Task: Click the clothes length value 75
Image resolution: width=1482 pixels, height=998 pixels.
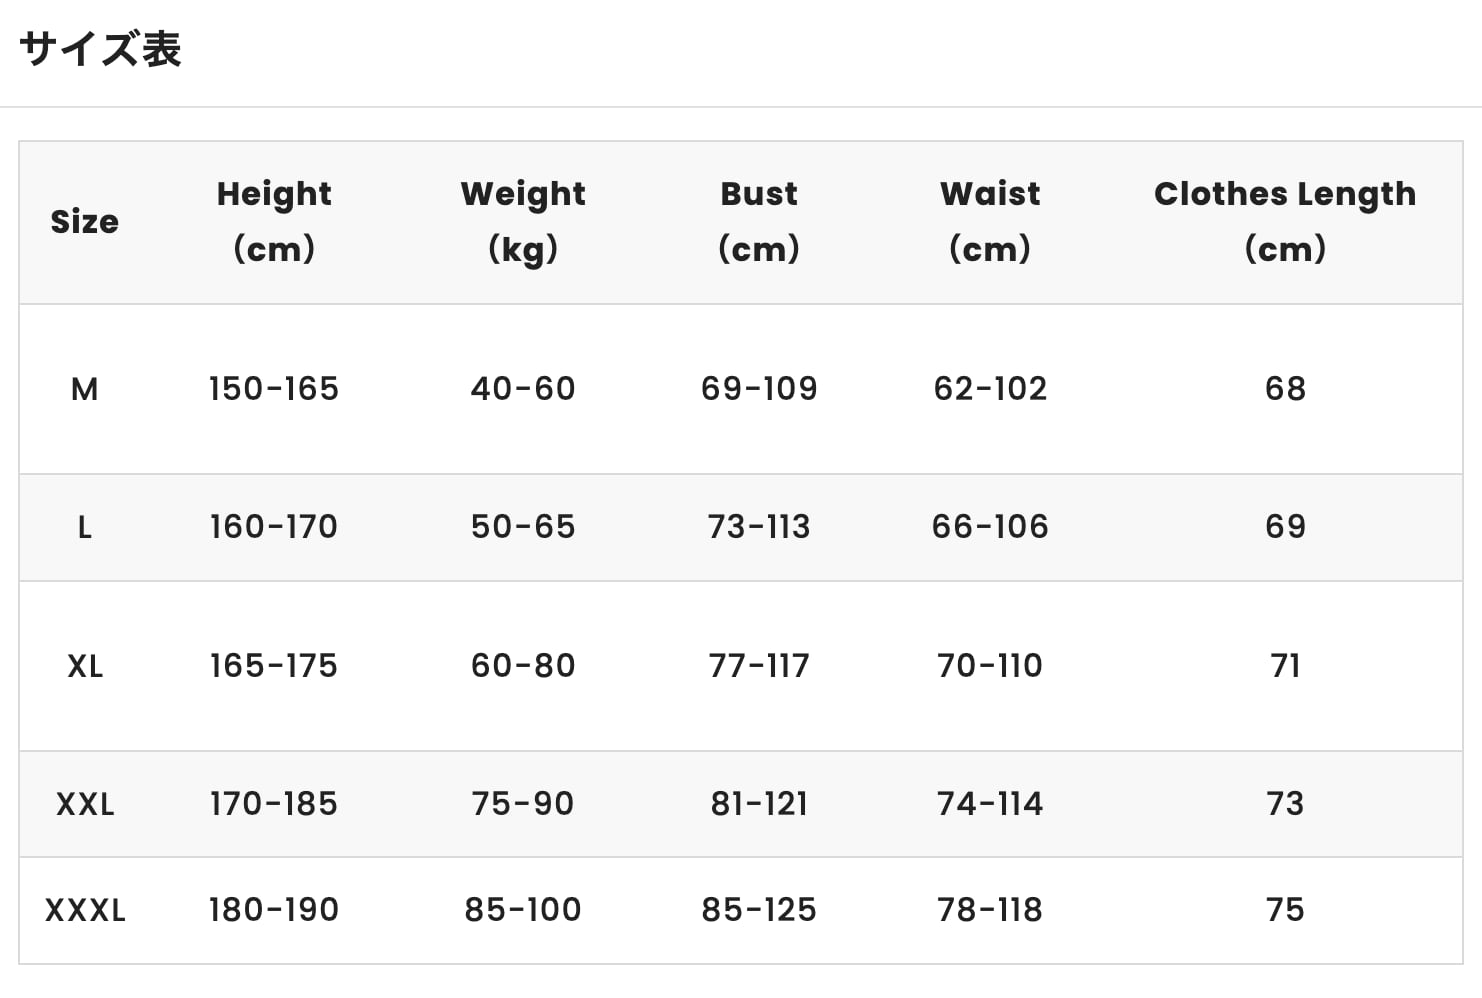Action: [x=1285, y=910]
